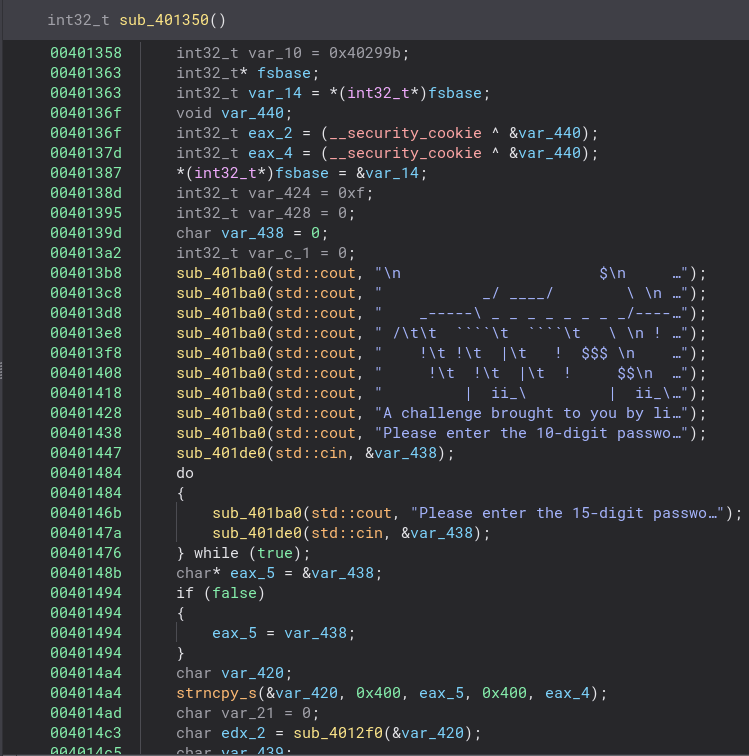Select the int32_t return type in header
The height and width of the screenshot is (756, 749).
79,20
